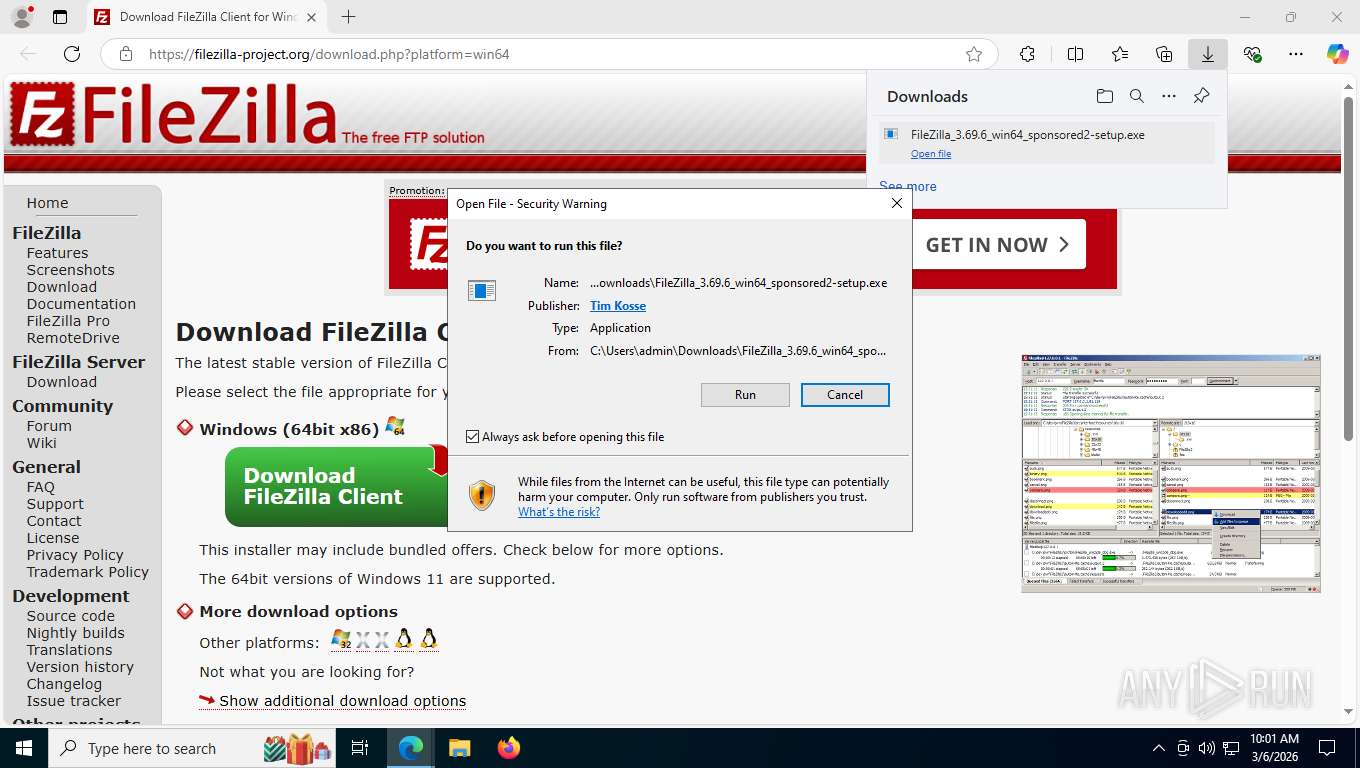Open the FileZilla Pro sidebar link
Viewport: 1360px width, 768px height.
pyautogui.click(x=68, y=321)
